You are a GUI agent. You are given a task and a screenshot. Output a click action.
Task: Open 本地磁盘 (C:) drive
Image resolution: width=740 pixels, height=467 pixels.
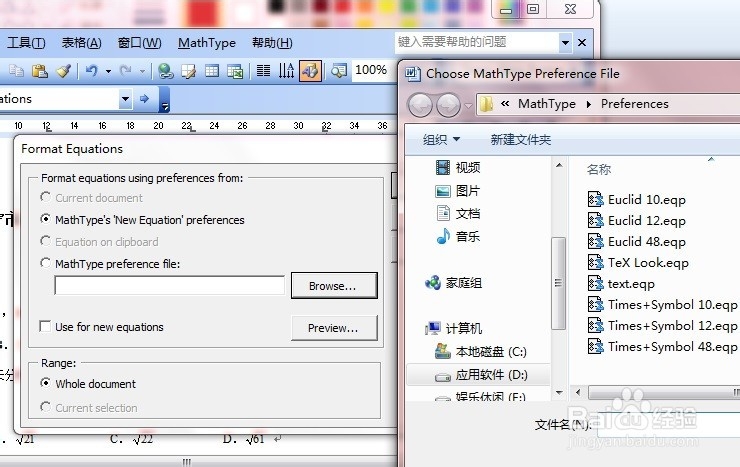[x=480, y=352]
